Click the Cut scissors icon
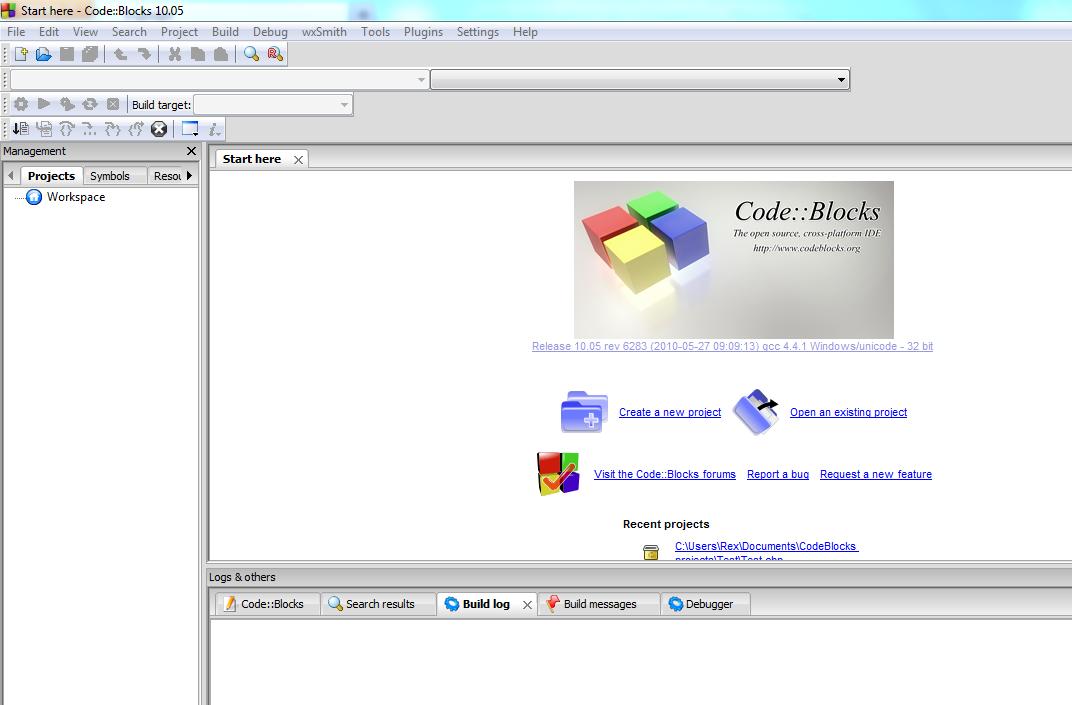Image resolution: width=1072 pixels, height=705 pixels. 175,54
